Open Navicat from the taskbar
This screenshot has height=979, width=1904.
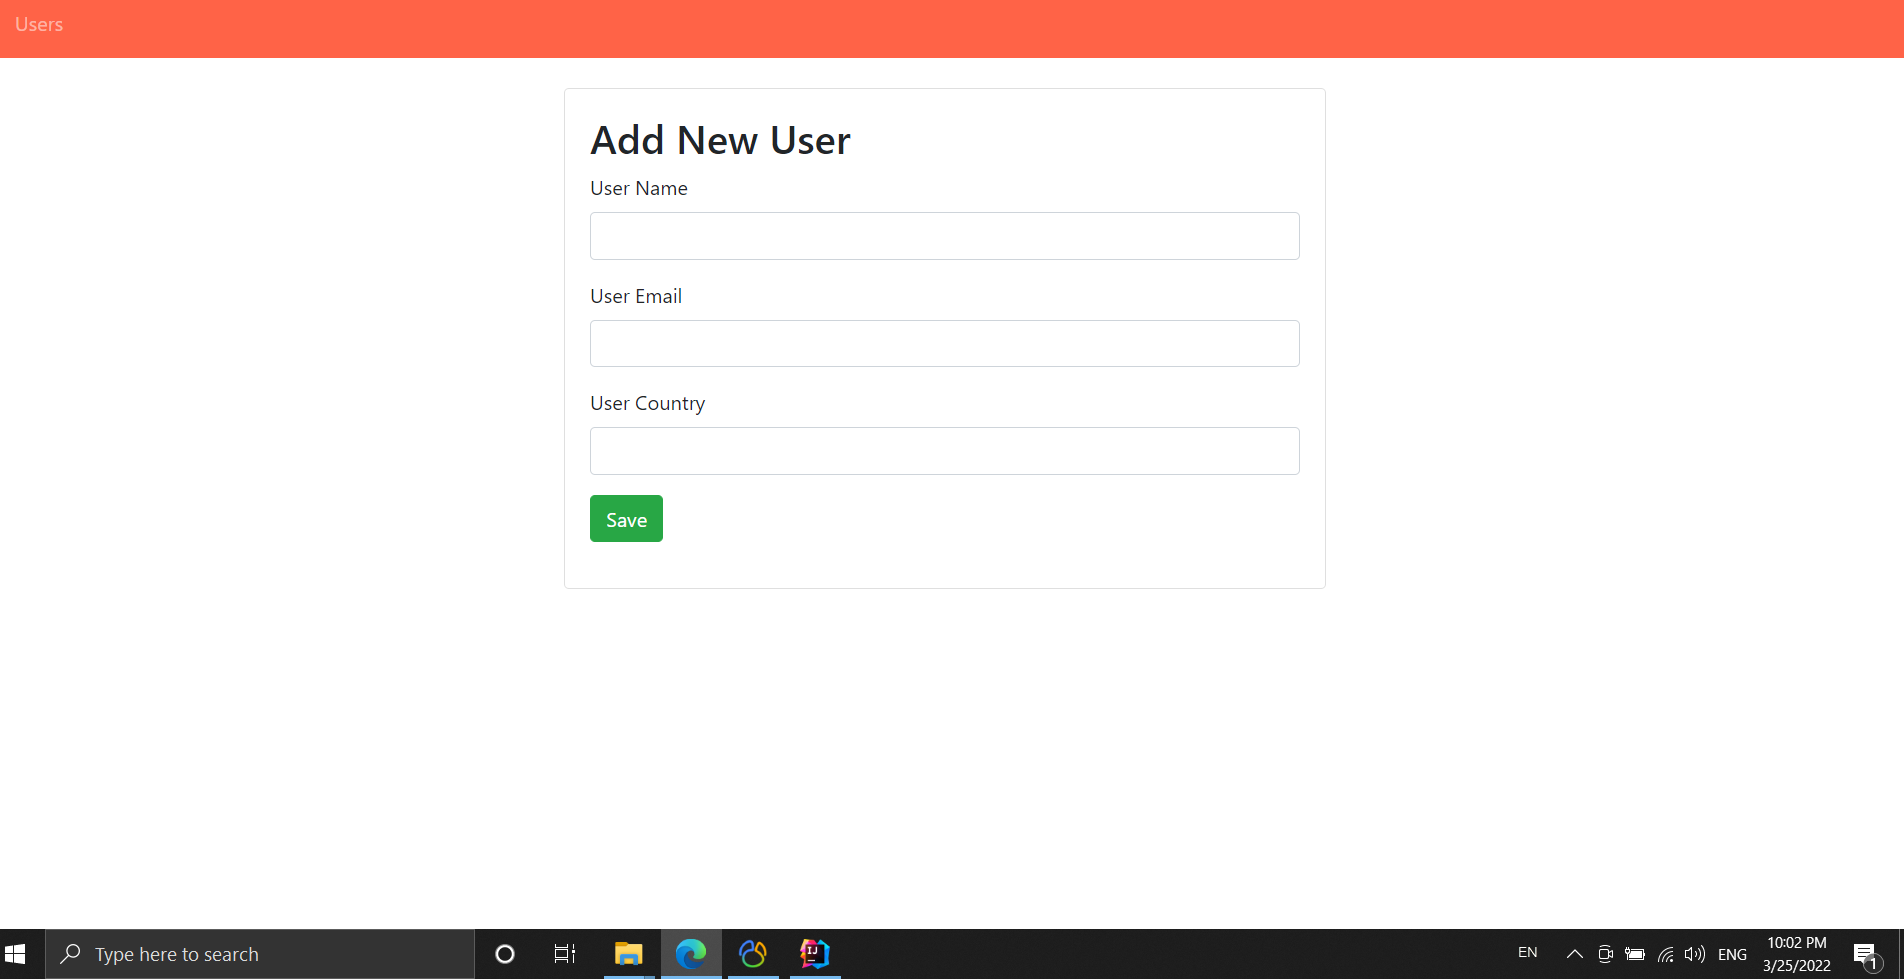tap(753, 953)
